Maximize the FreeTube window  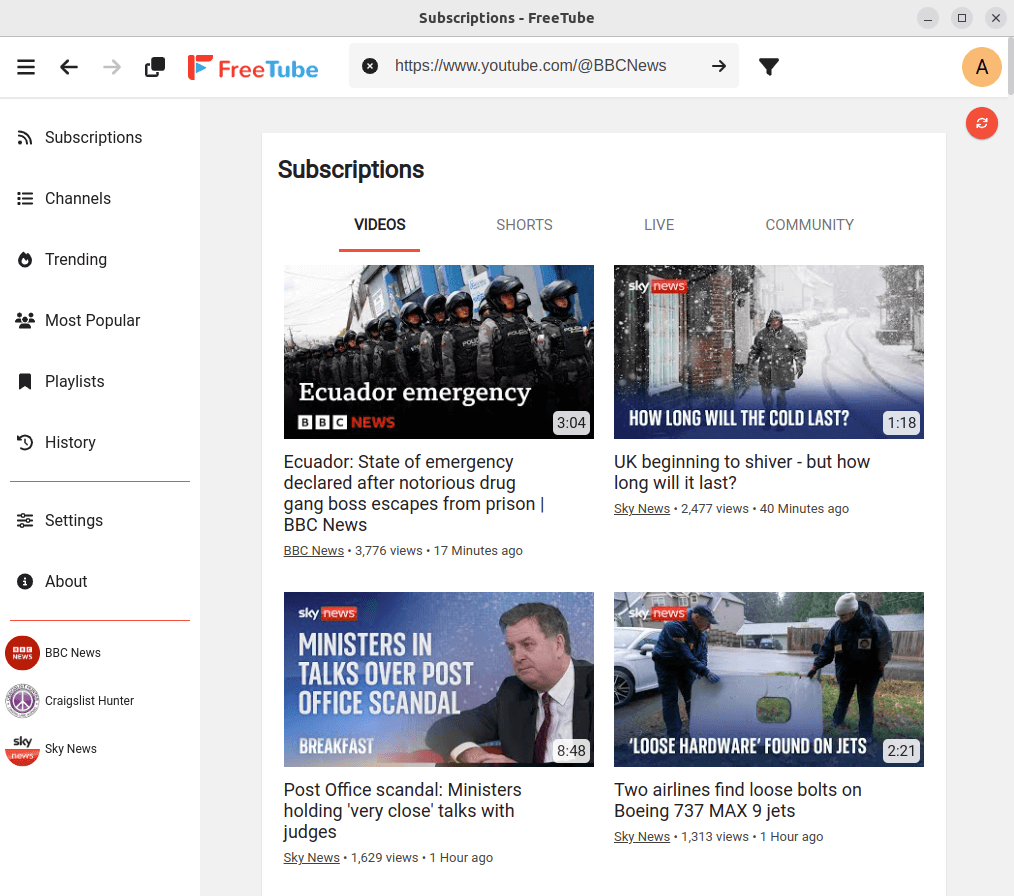[x=962, y=18]
